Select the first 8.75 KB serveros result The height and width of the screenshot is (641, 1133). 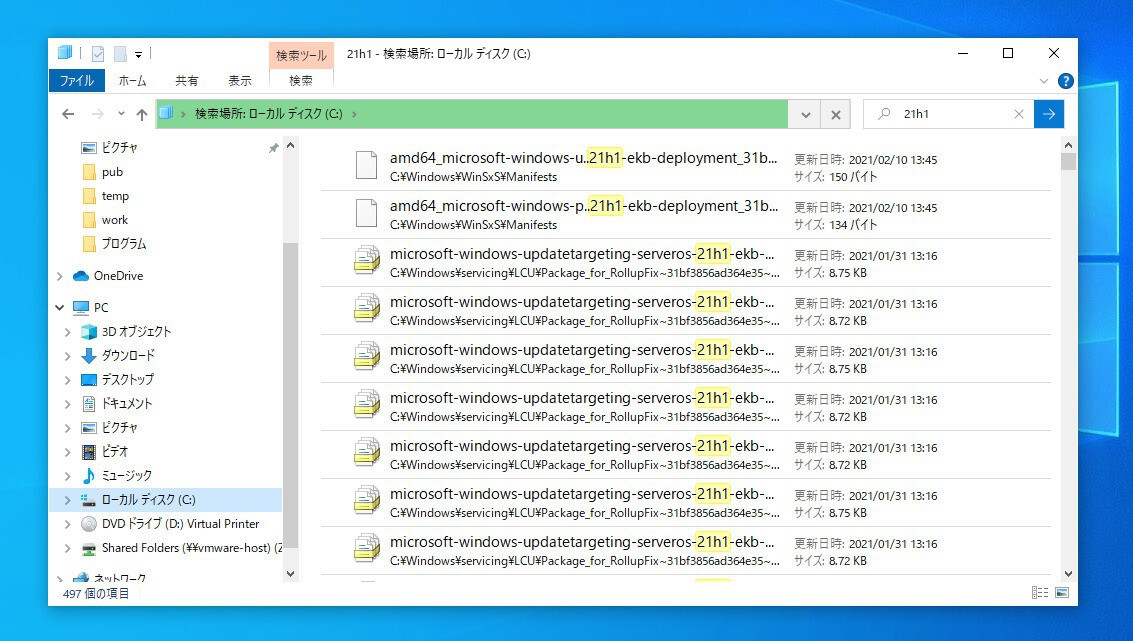pos(685,262)
